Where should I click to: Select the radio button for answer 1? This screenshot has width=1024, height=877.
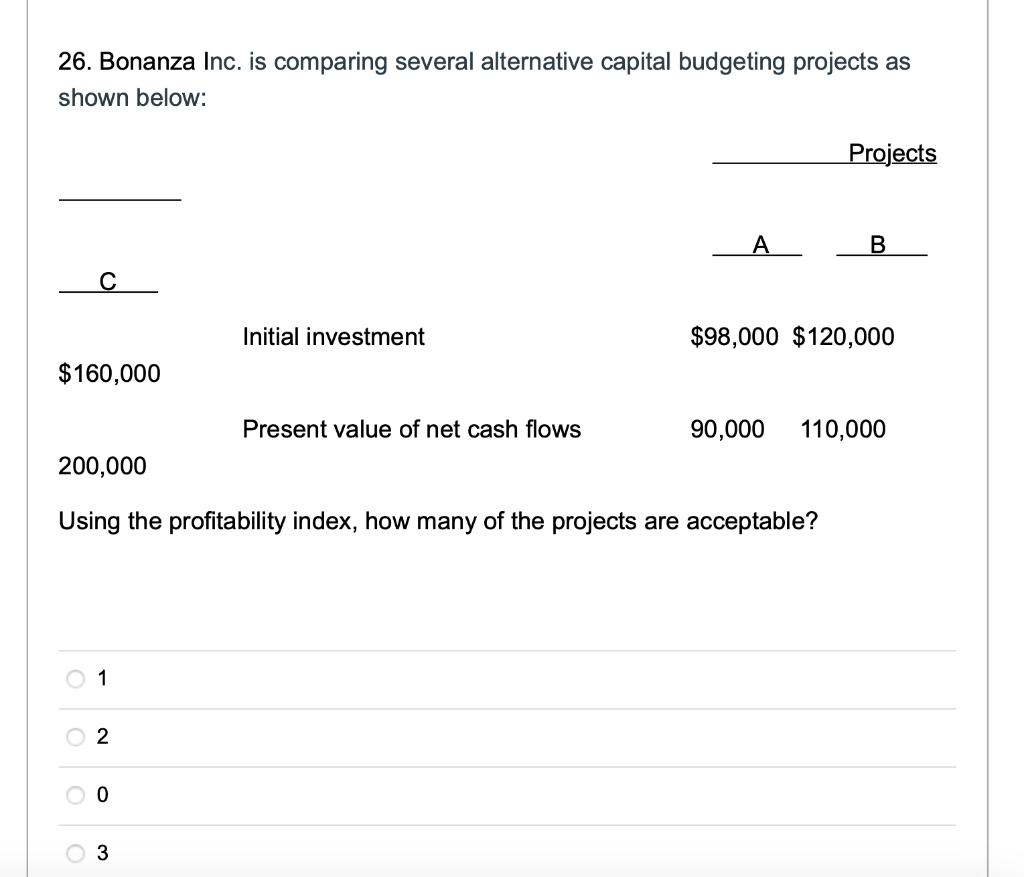76,678
